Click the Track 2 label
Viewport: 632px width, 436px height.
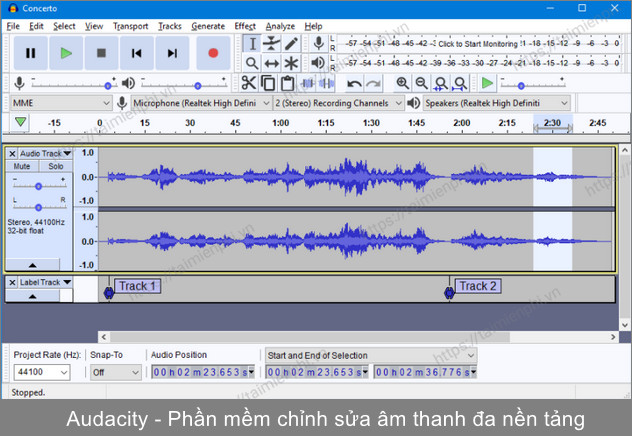click(478, 286)
